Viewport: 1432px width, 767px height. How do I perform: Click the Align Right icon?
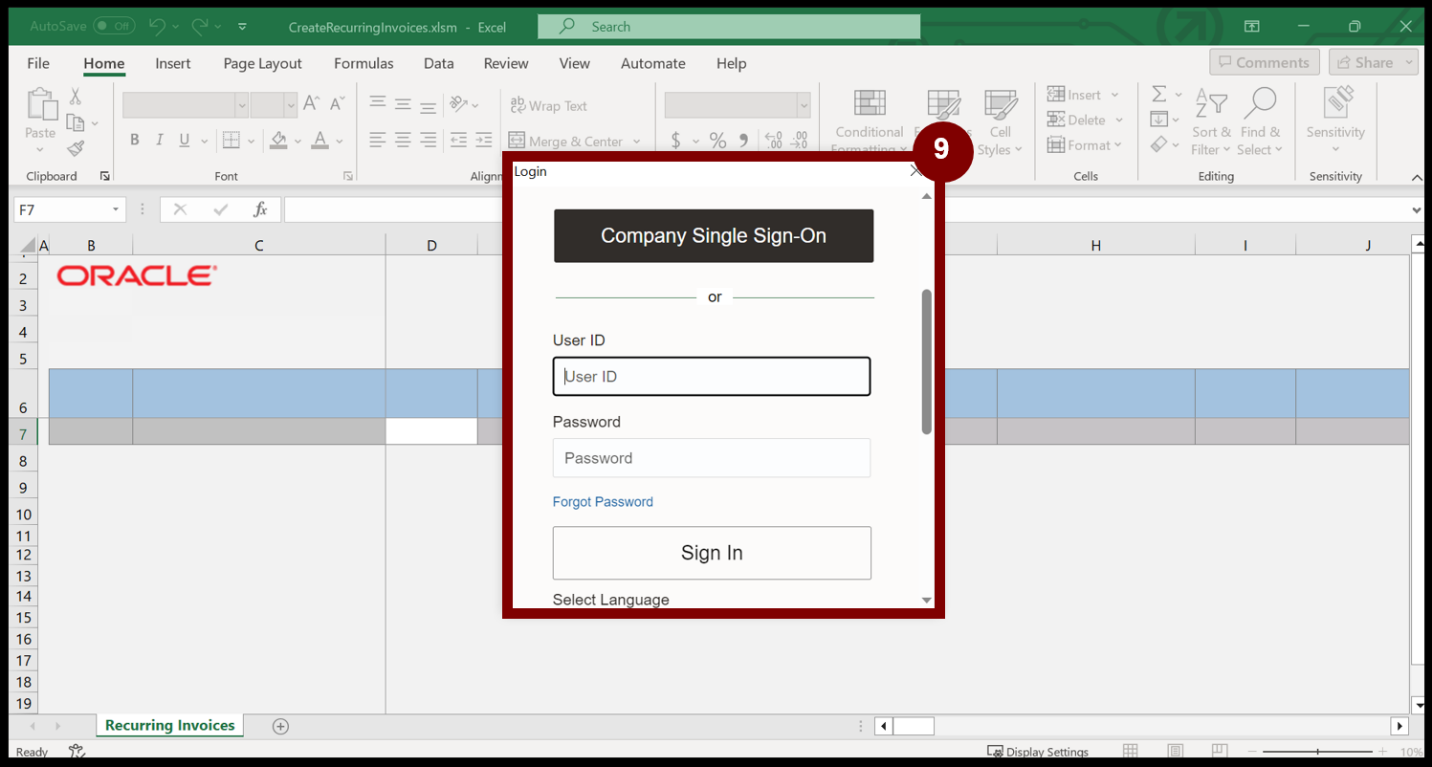click(x=428, y=141)
